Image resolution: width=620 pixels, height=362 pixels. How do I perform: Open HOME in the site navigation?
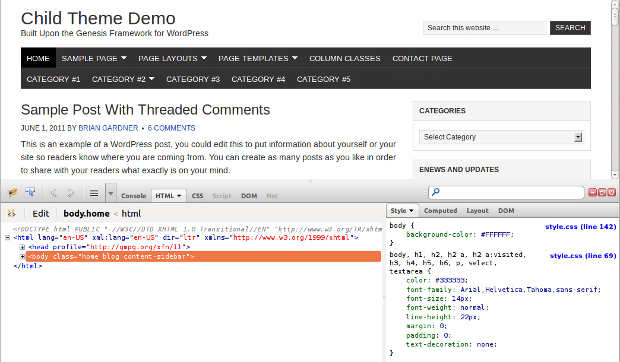click(x=38, y=58)
